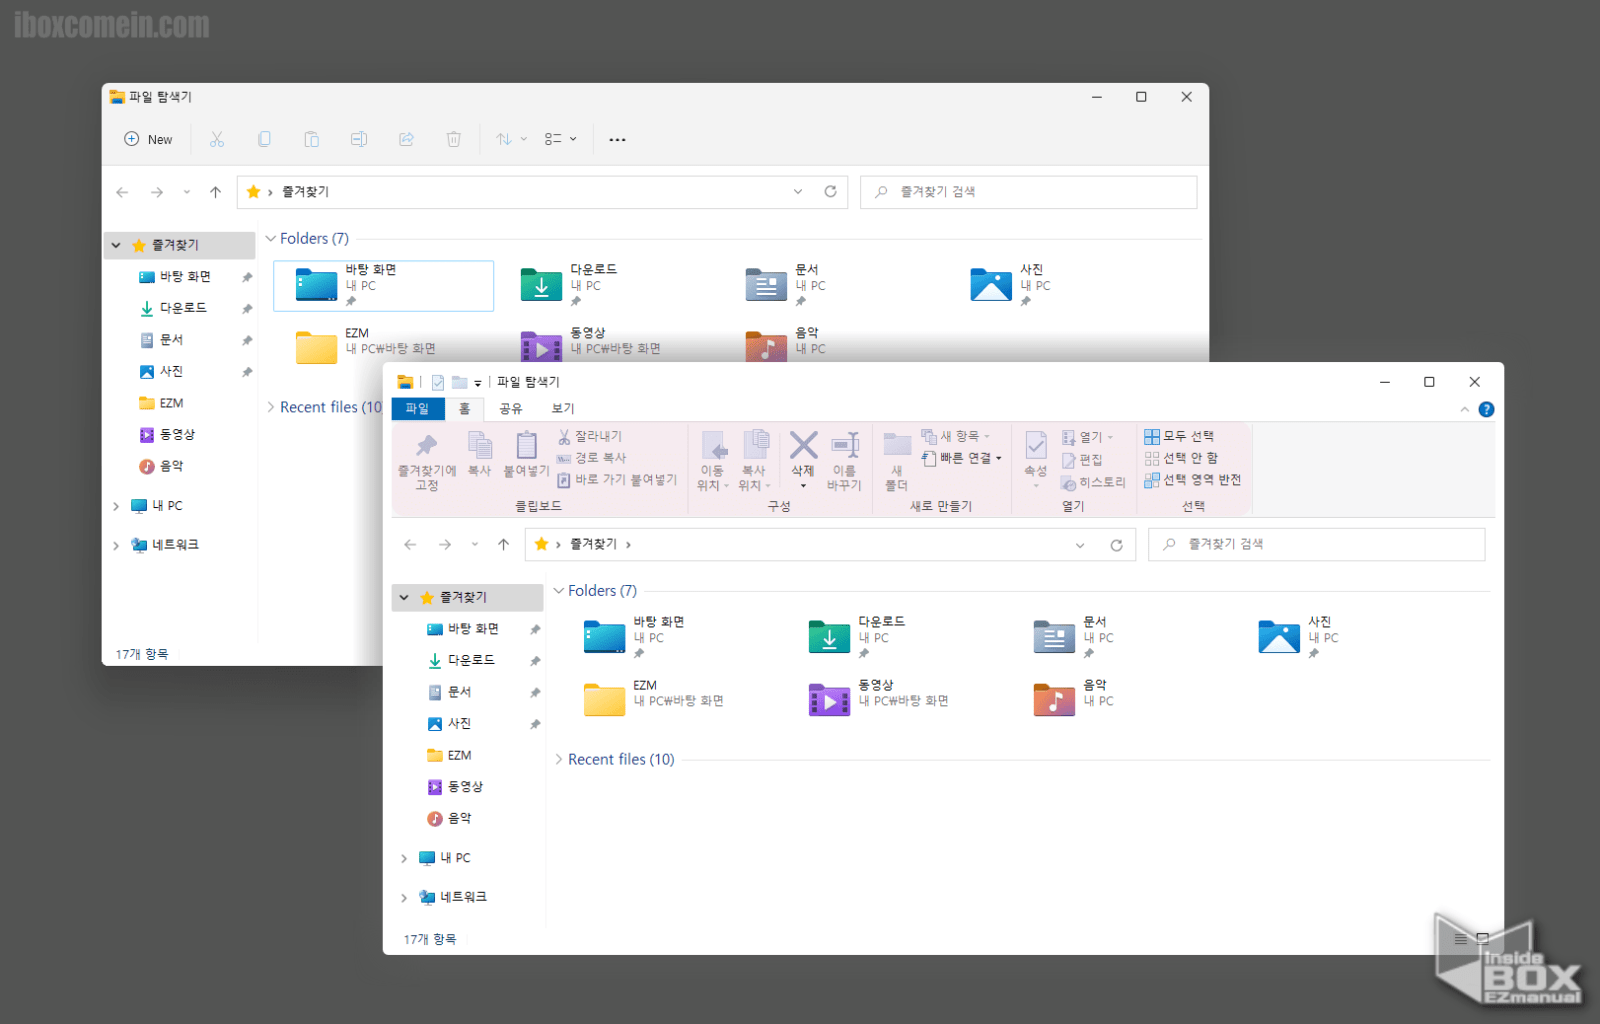Open the 보기 ribbon tab
This screenshot has height=1024, width=1600.
click(563, 409)
